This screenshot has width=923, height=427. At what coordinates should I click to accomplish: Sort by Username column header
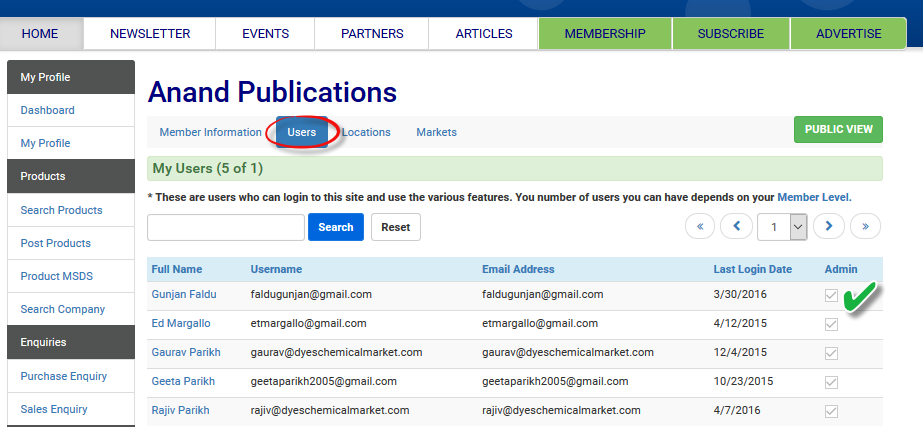276,269
